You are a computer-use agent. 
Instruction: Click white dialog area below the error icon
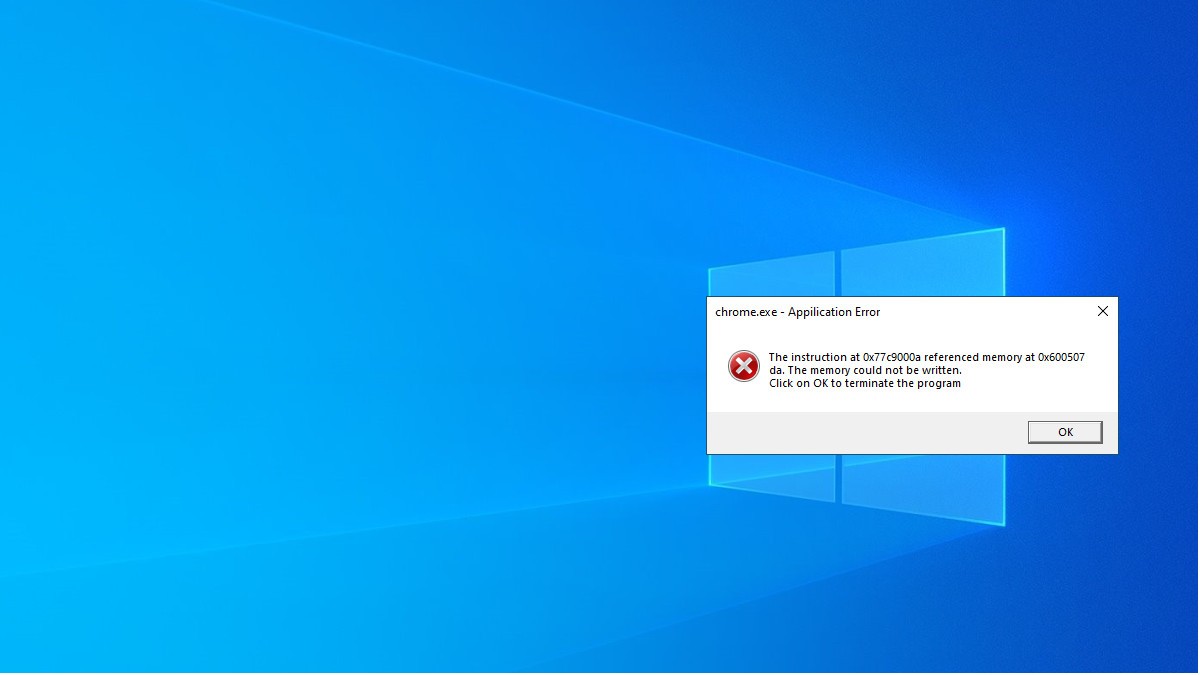[743, 398]
